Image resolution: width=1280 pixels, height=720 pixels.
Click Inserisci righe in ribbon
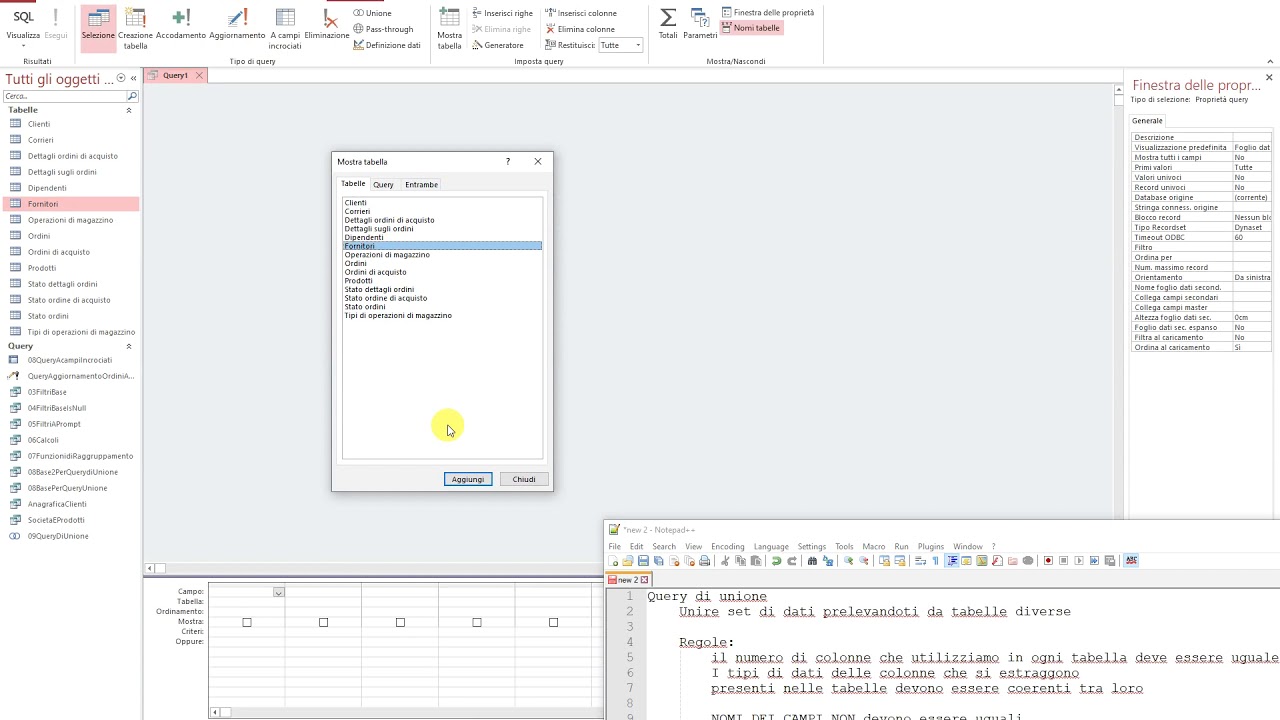(x=502, y=13)
